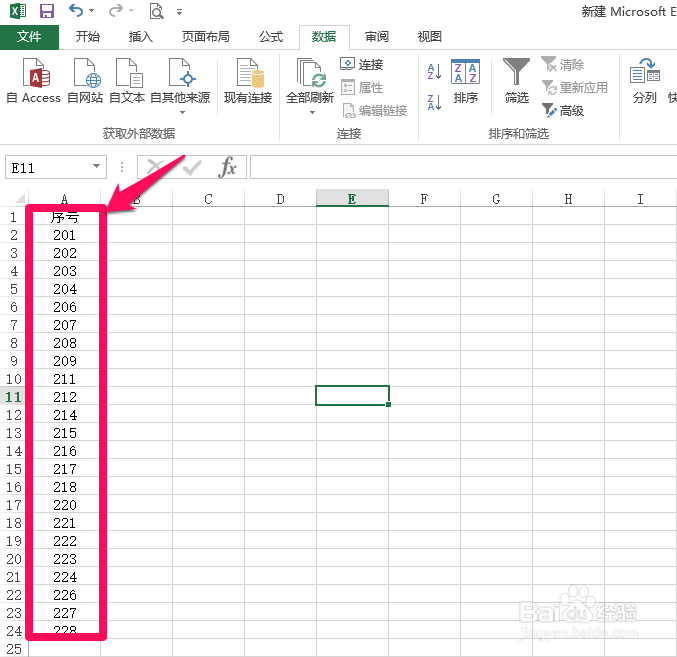Viewport: 677px width, 657px height.
Task: Click Clear filter (清除) button
Action: pyautogui.click(x=563, y=64)
